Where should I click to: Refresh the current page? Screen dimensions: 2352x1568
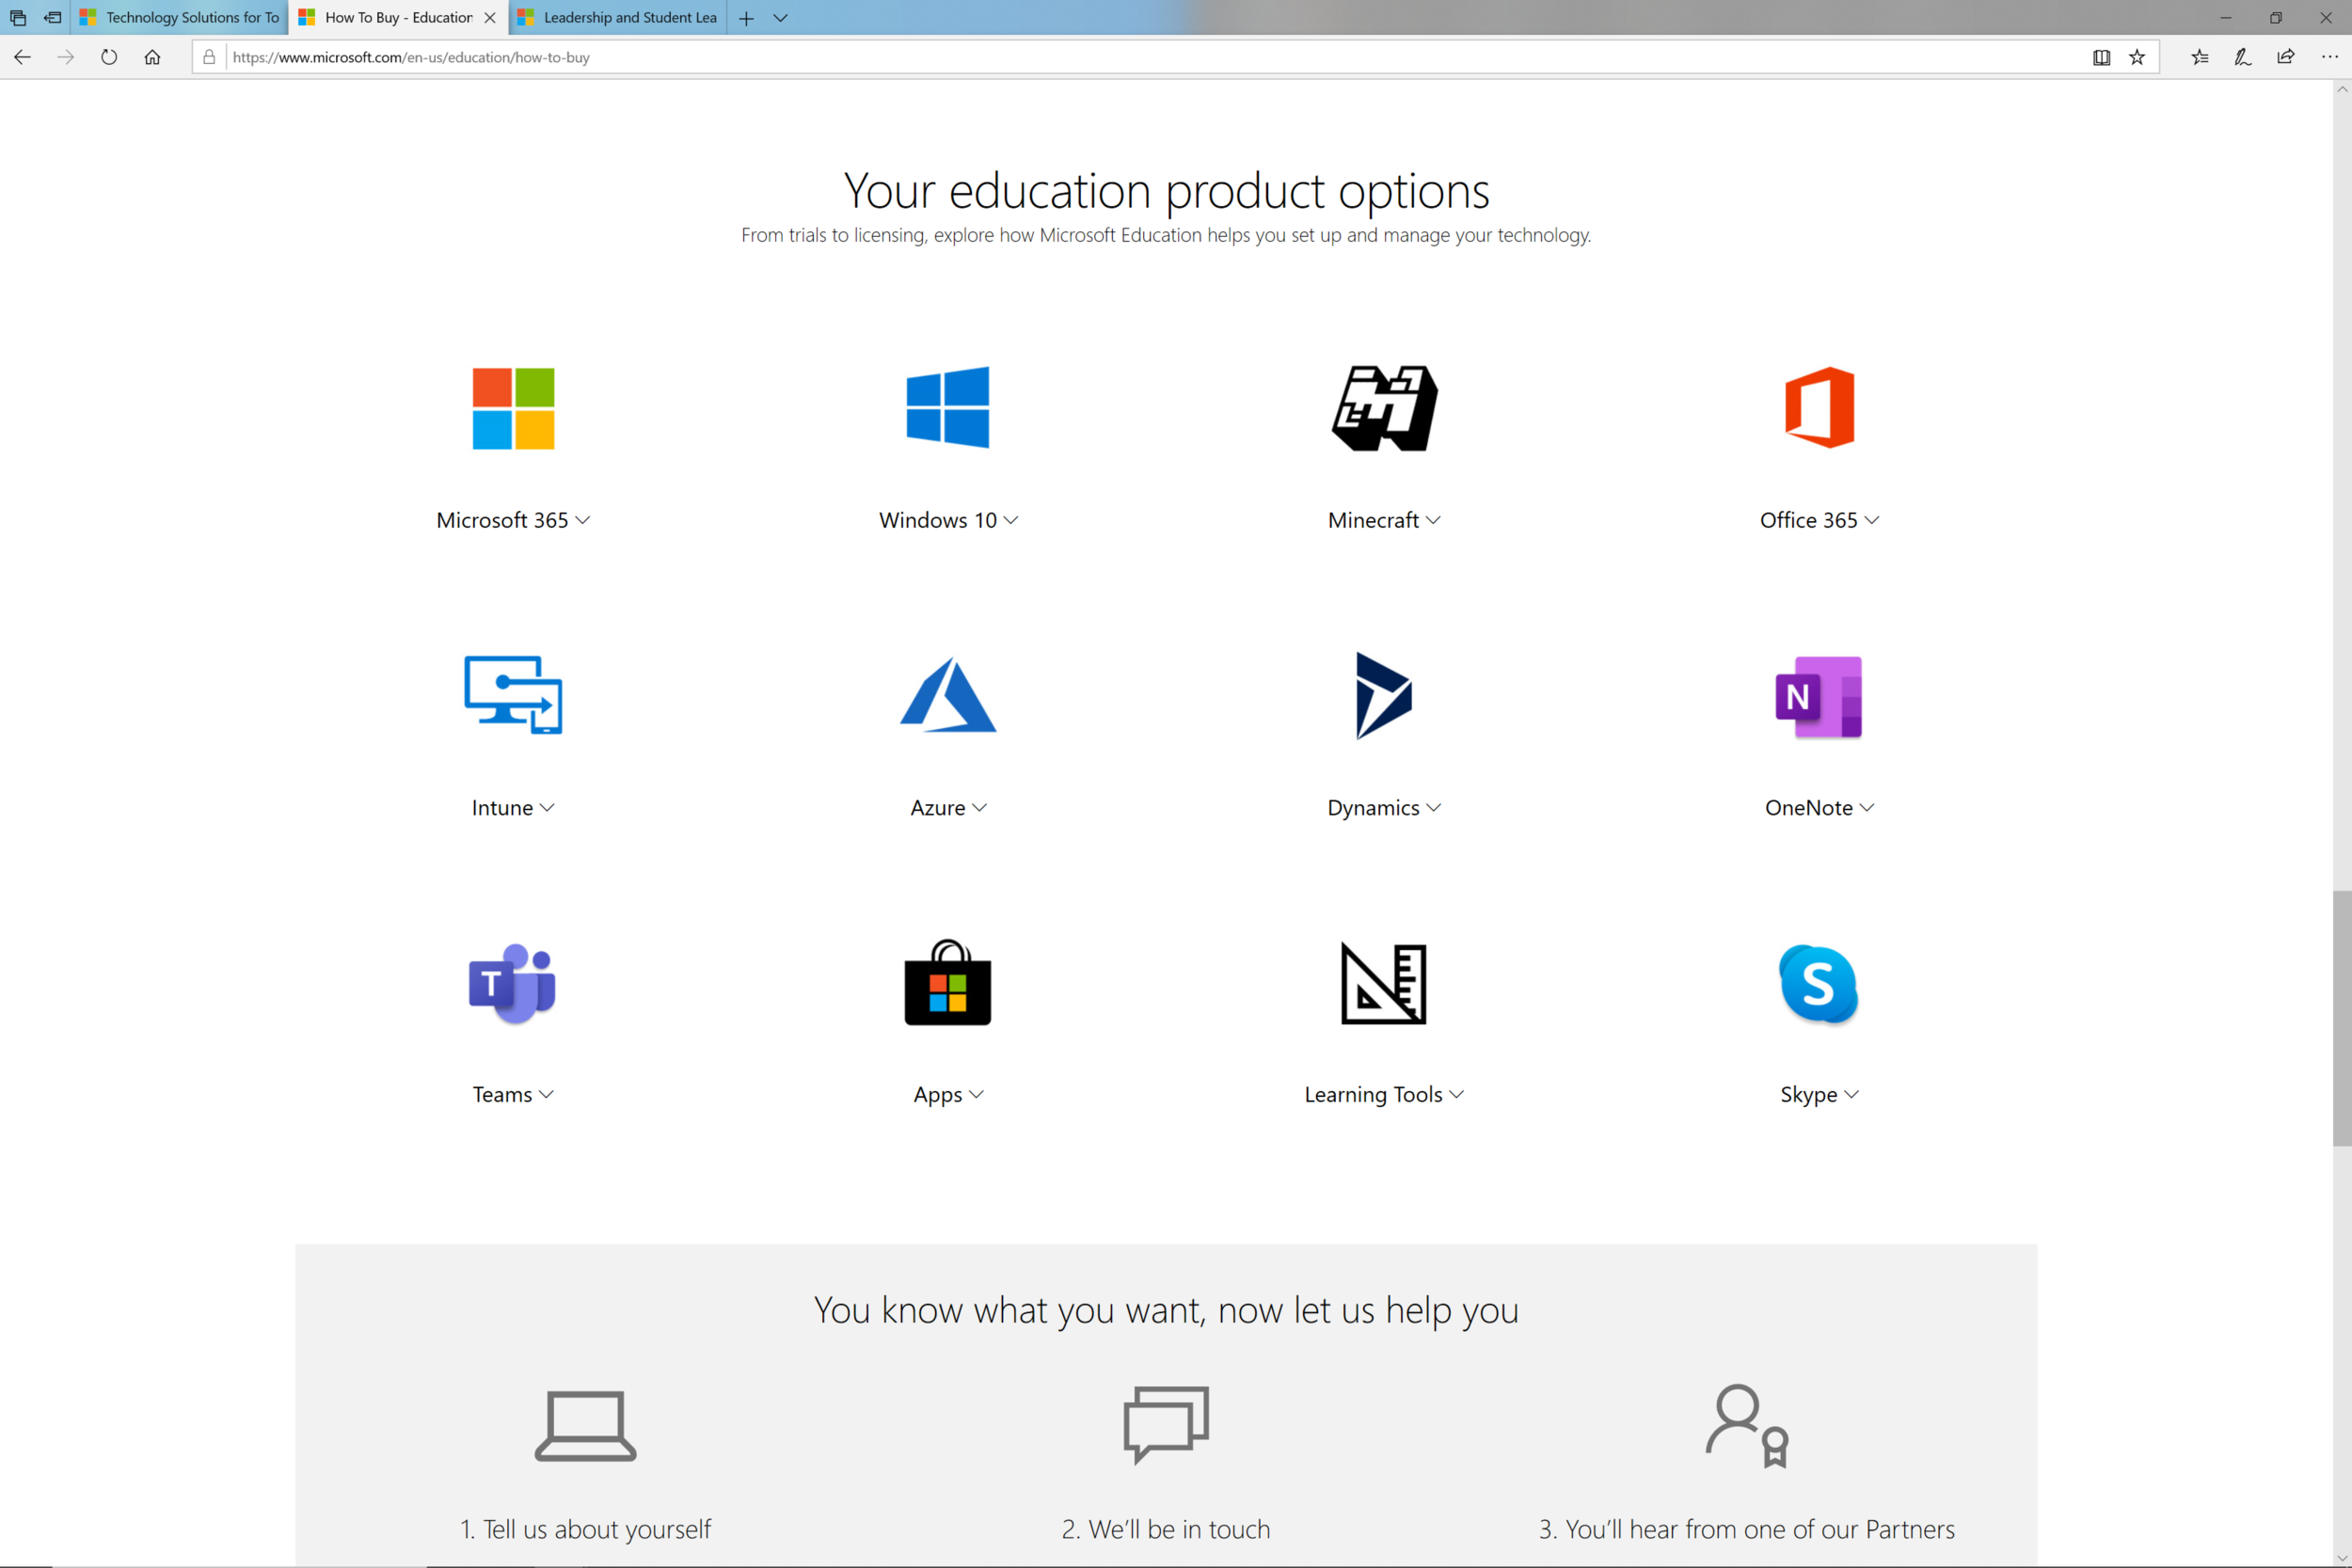[109, 57]
